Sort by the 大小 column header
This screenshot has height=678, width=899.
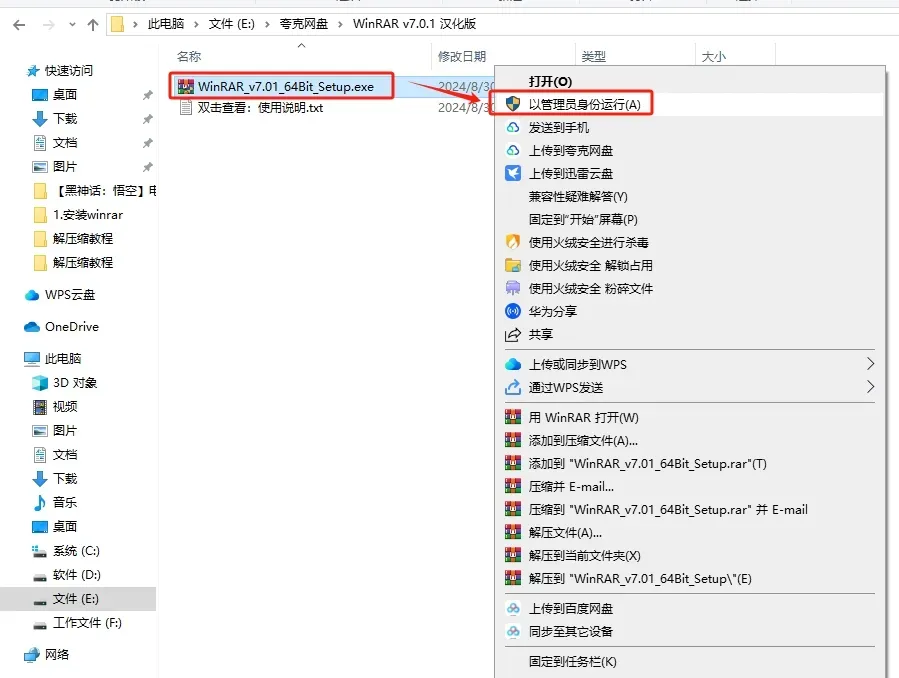(714, 56)
